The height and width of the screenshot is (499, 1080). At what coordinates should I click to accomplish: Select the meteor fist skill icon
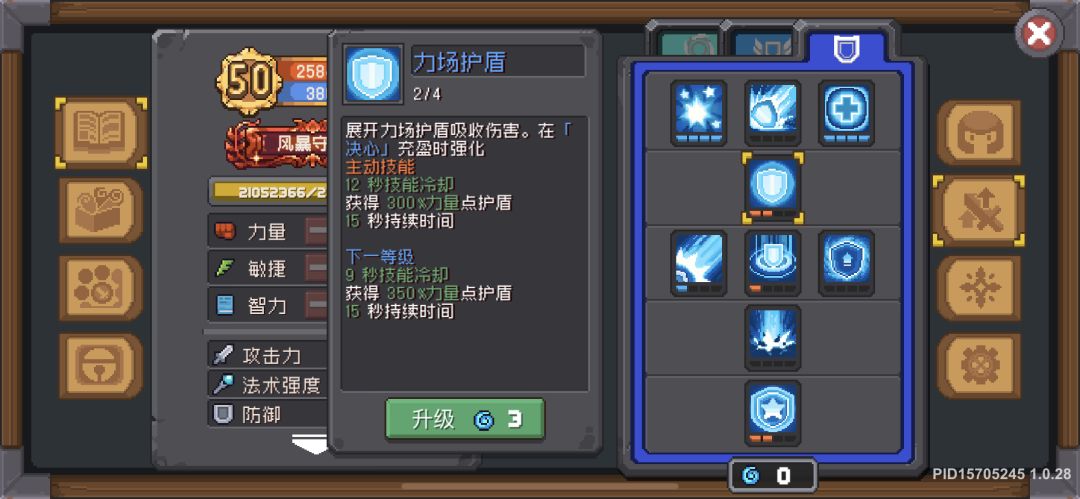772,112
